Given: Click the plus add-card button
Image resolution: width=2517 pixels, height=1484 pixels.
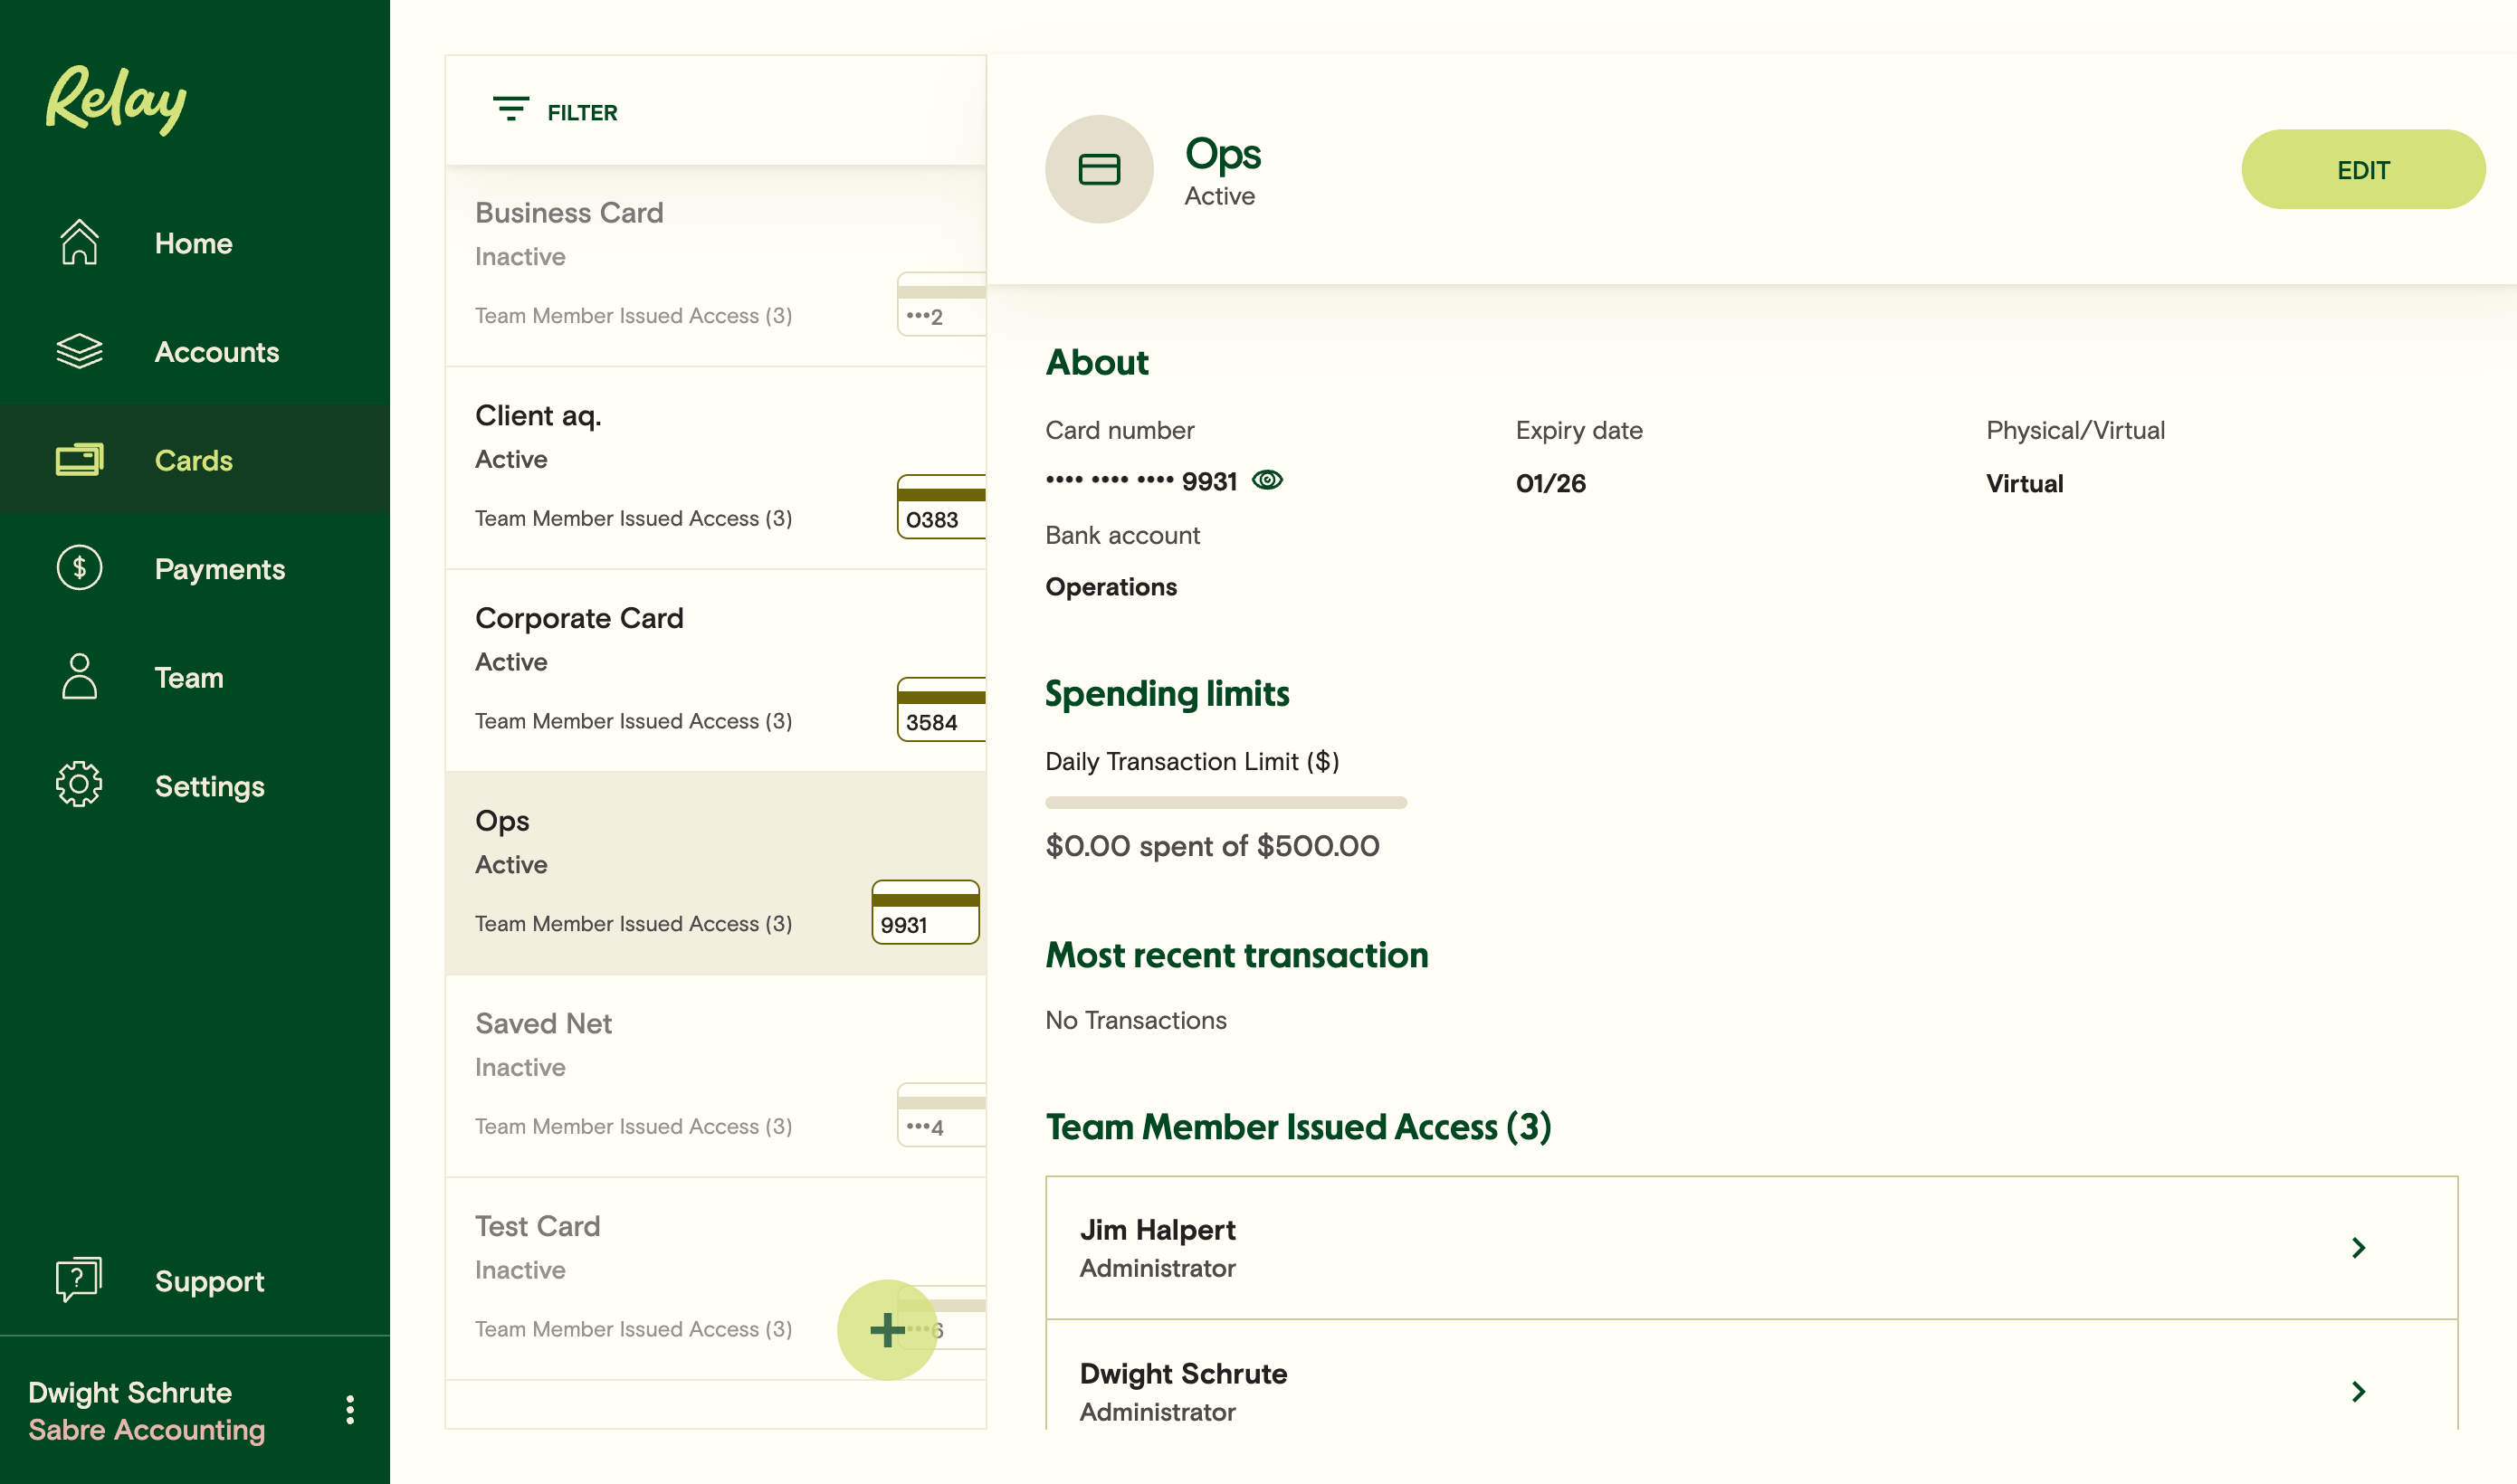Looking at the screenshot, I should coord(886,1329).
